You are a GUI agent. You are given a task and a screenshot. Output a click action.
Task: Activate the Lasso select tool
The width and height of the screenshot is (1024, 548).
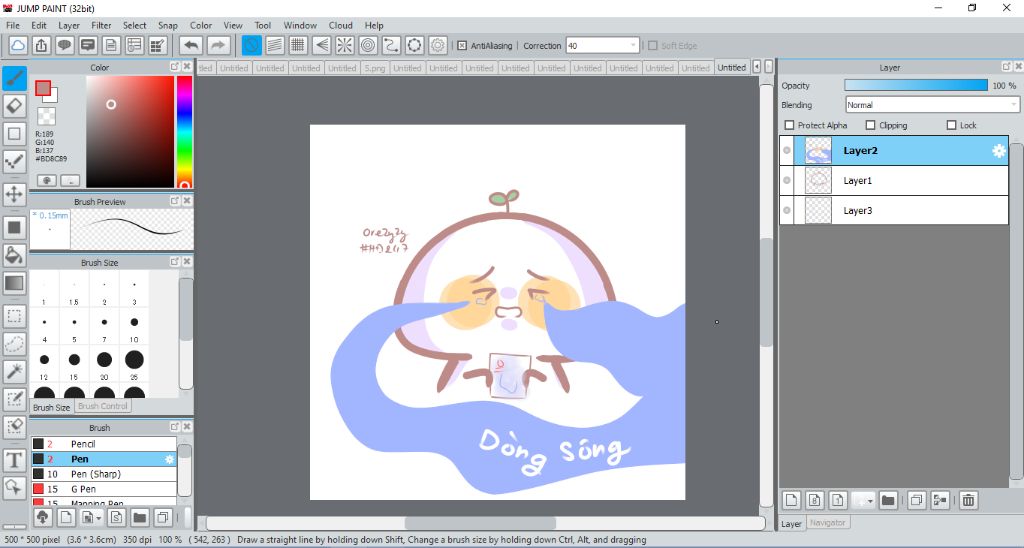(x=14, y=344)
